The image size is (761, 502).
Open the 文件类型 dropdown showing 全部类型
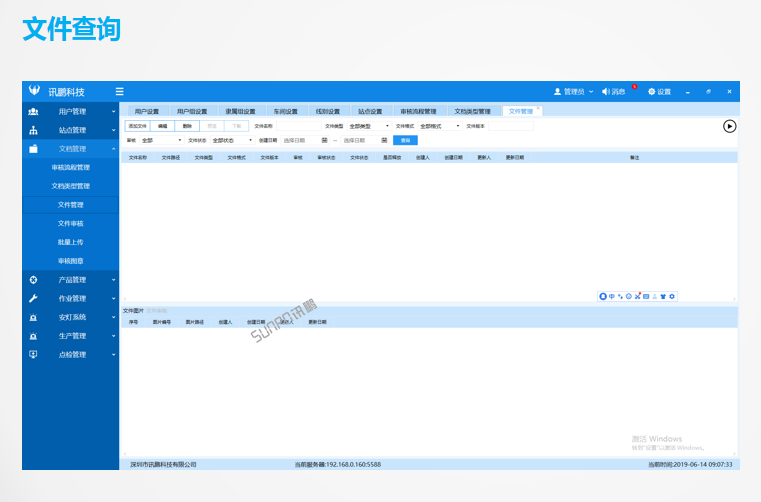[368, 126]
